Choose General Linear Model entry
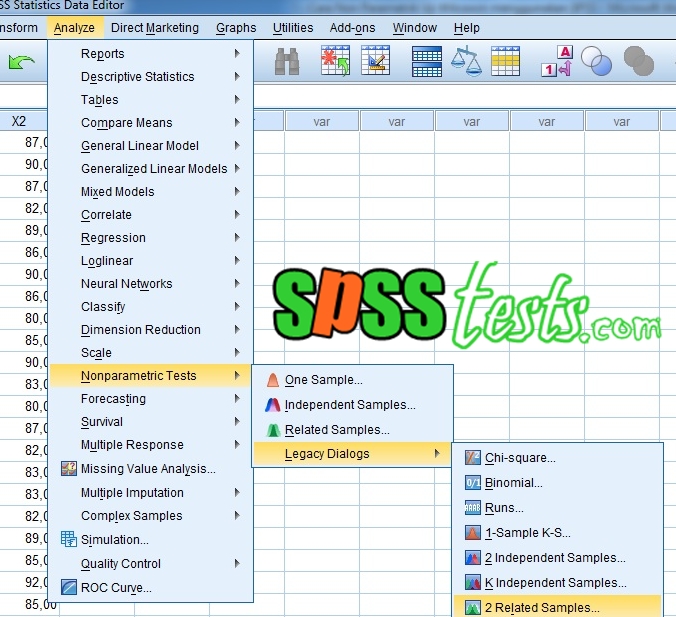This screenshot has height=617, width=676. tap(150, 146)
